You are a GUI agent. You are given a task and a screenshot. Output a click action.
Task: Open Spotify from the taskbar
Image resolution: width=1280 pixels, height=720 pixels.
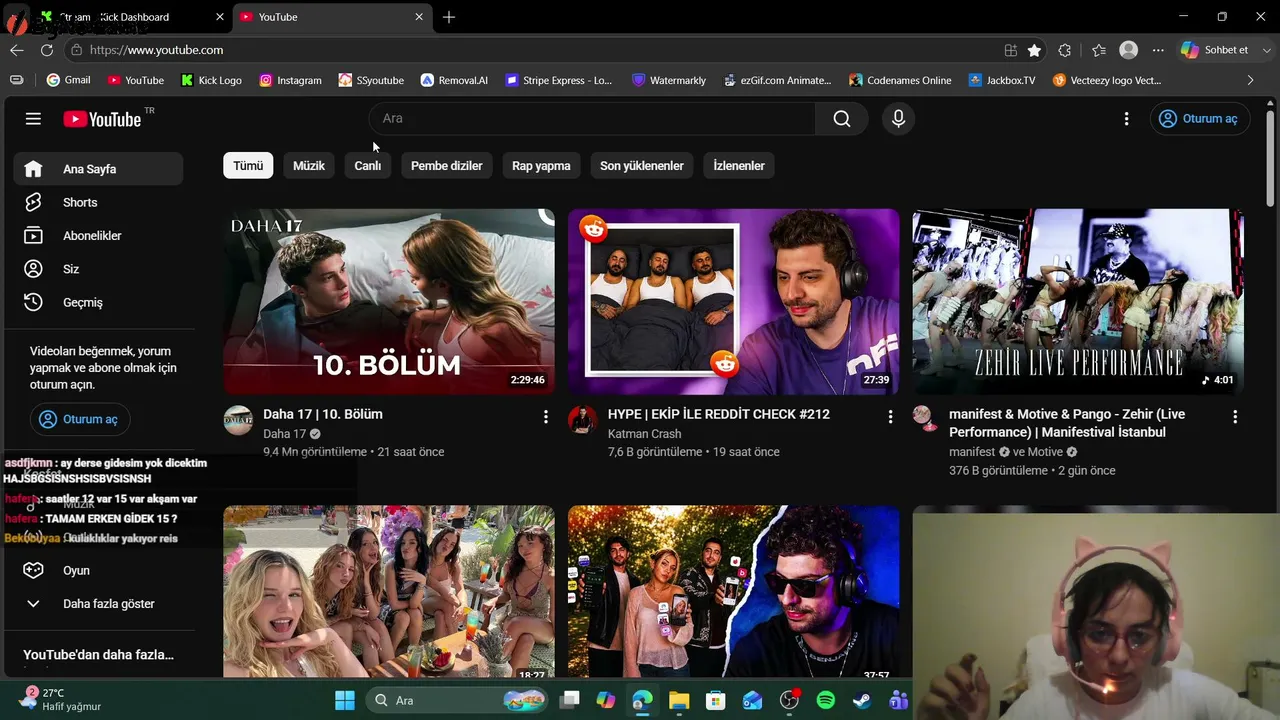tap(826, 700)
